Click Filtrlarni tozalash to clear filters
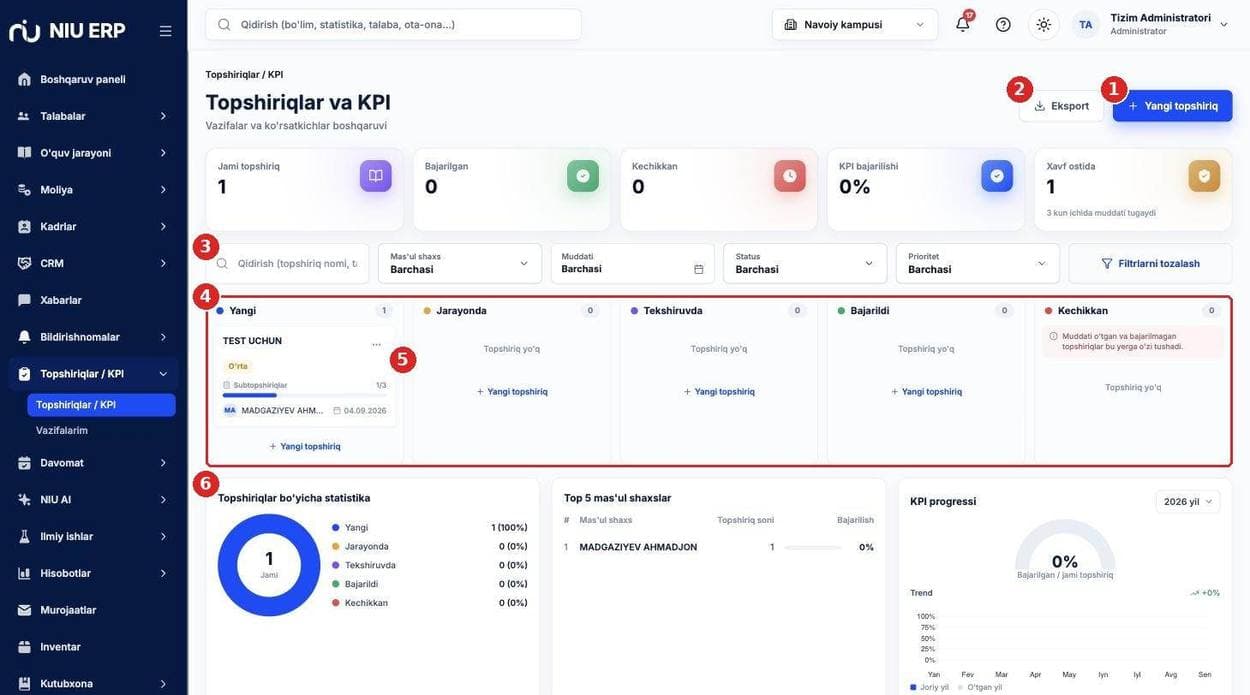This screenshot has height=695, width=1250. (x=1150, y=263)
